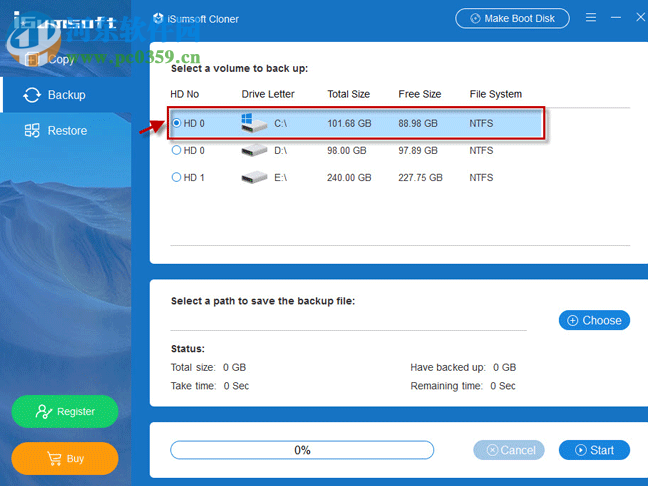This screenshot has width=648, height=486.
Task: Select the HD 0 D:\ radio button
Action: 176,150
